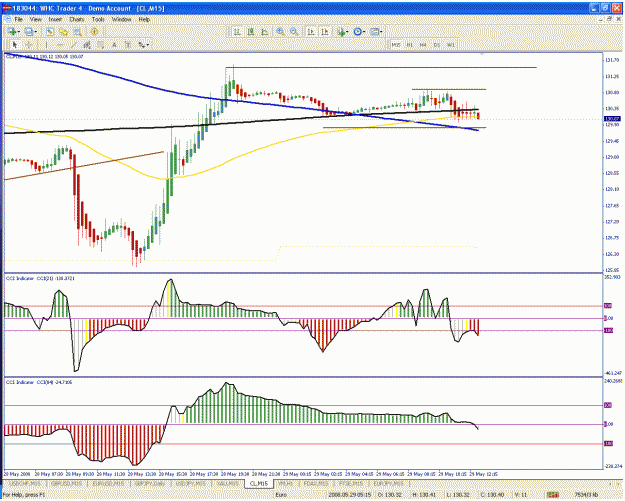Viewport: 625px width, 501px height.
Task: Open the Terminal window icon
Action: coord(77,31)
